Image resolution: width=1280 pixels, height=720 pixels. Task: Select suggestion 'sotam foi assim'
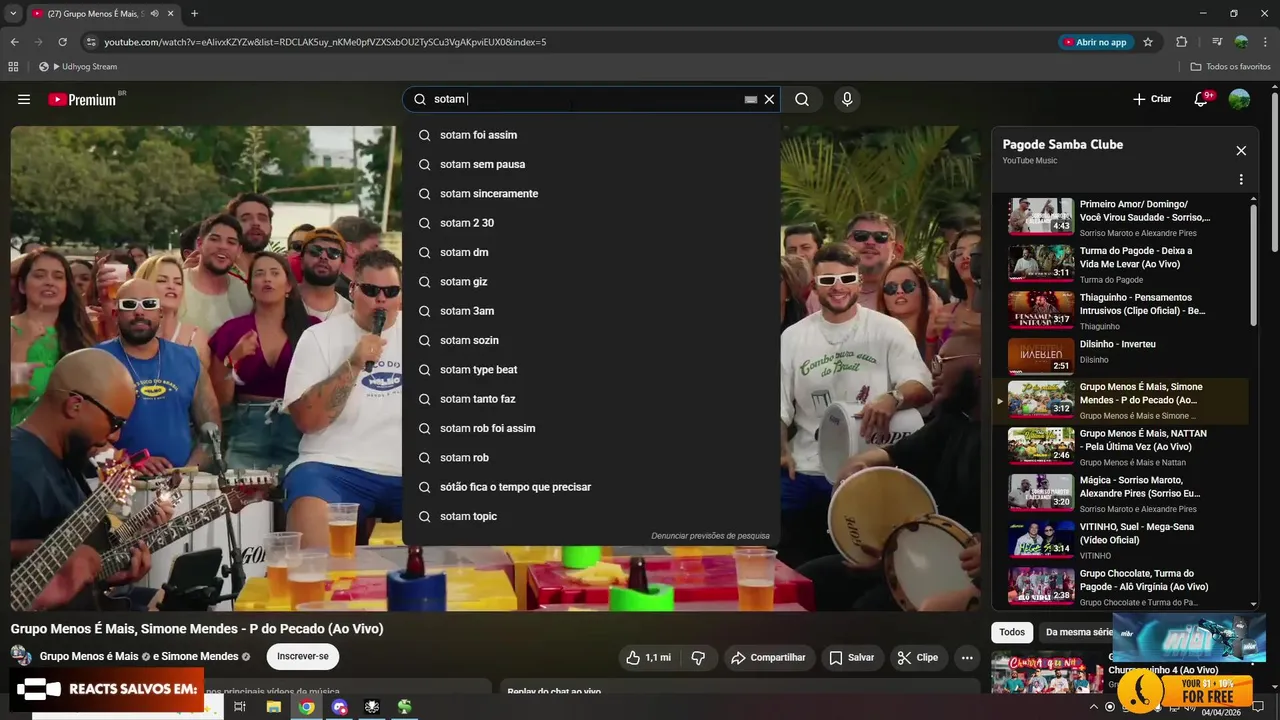click(591, 135)
